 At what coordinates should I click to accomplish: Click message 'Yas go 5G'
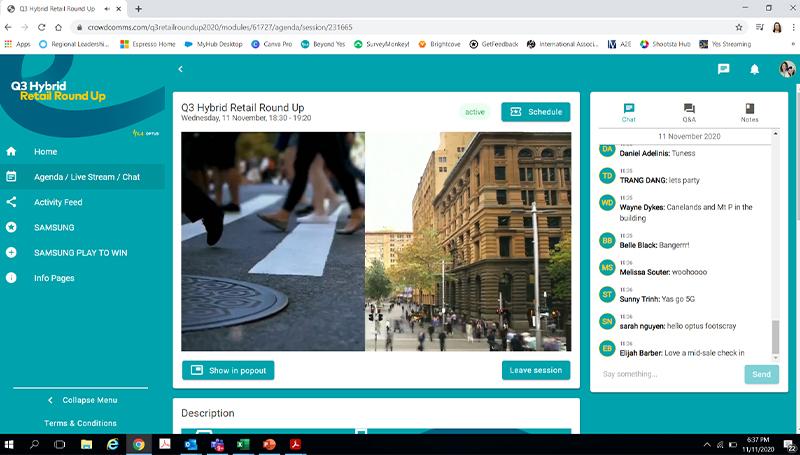click(x=678, y=299)
